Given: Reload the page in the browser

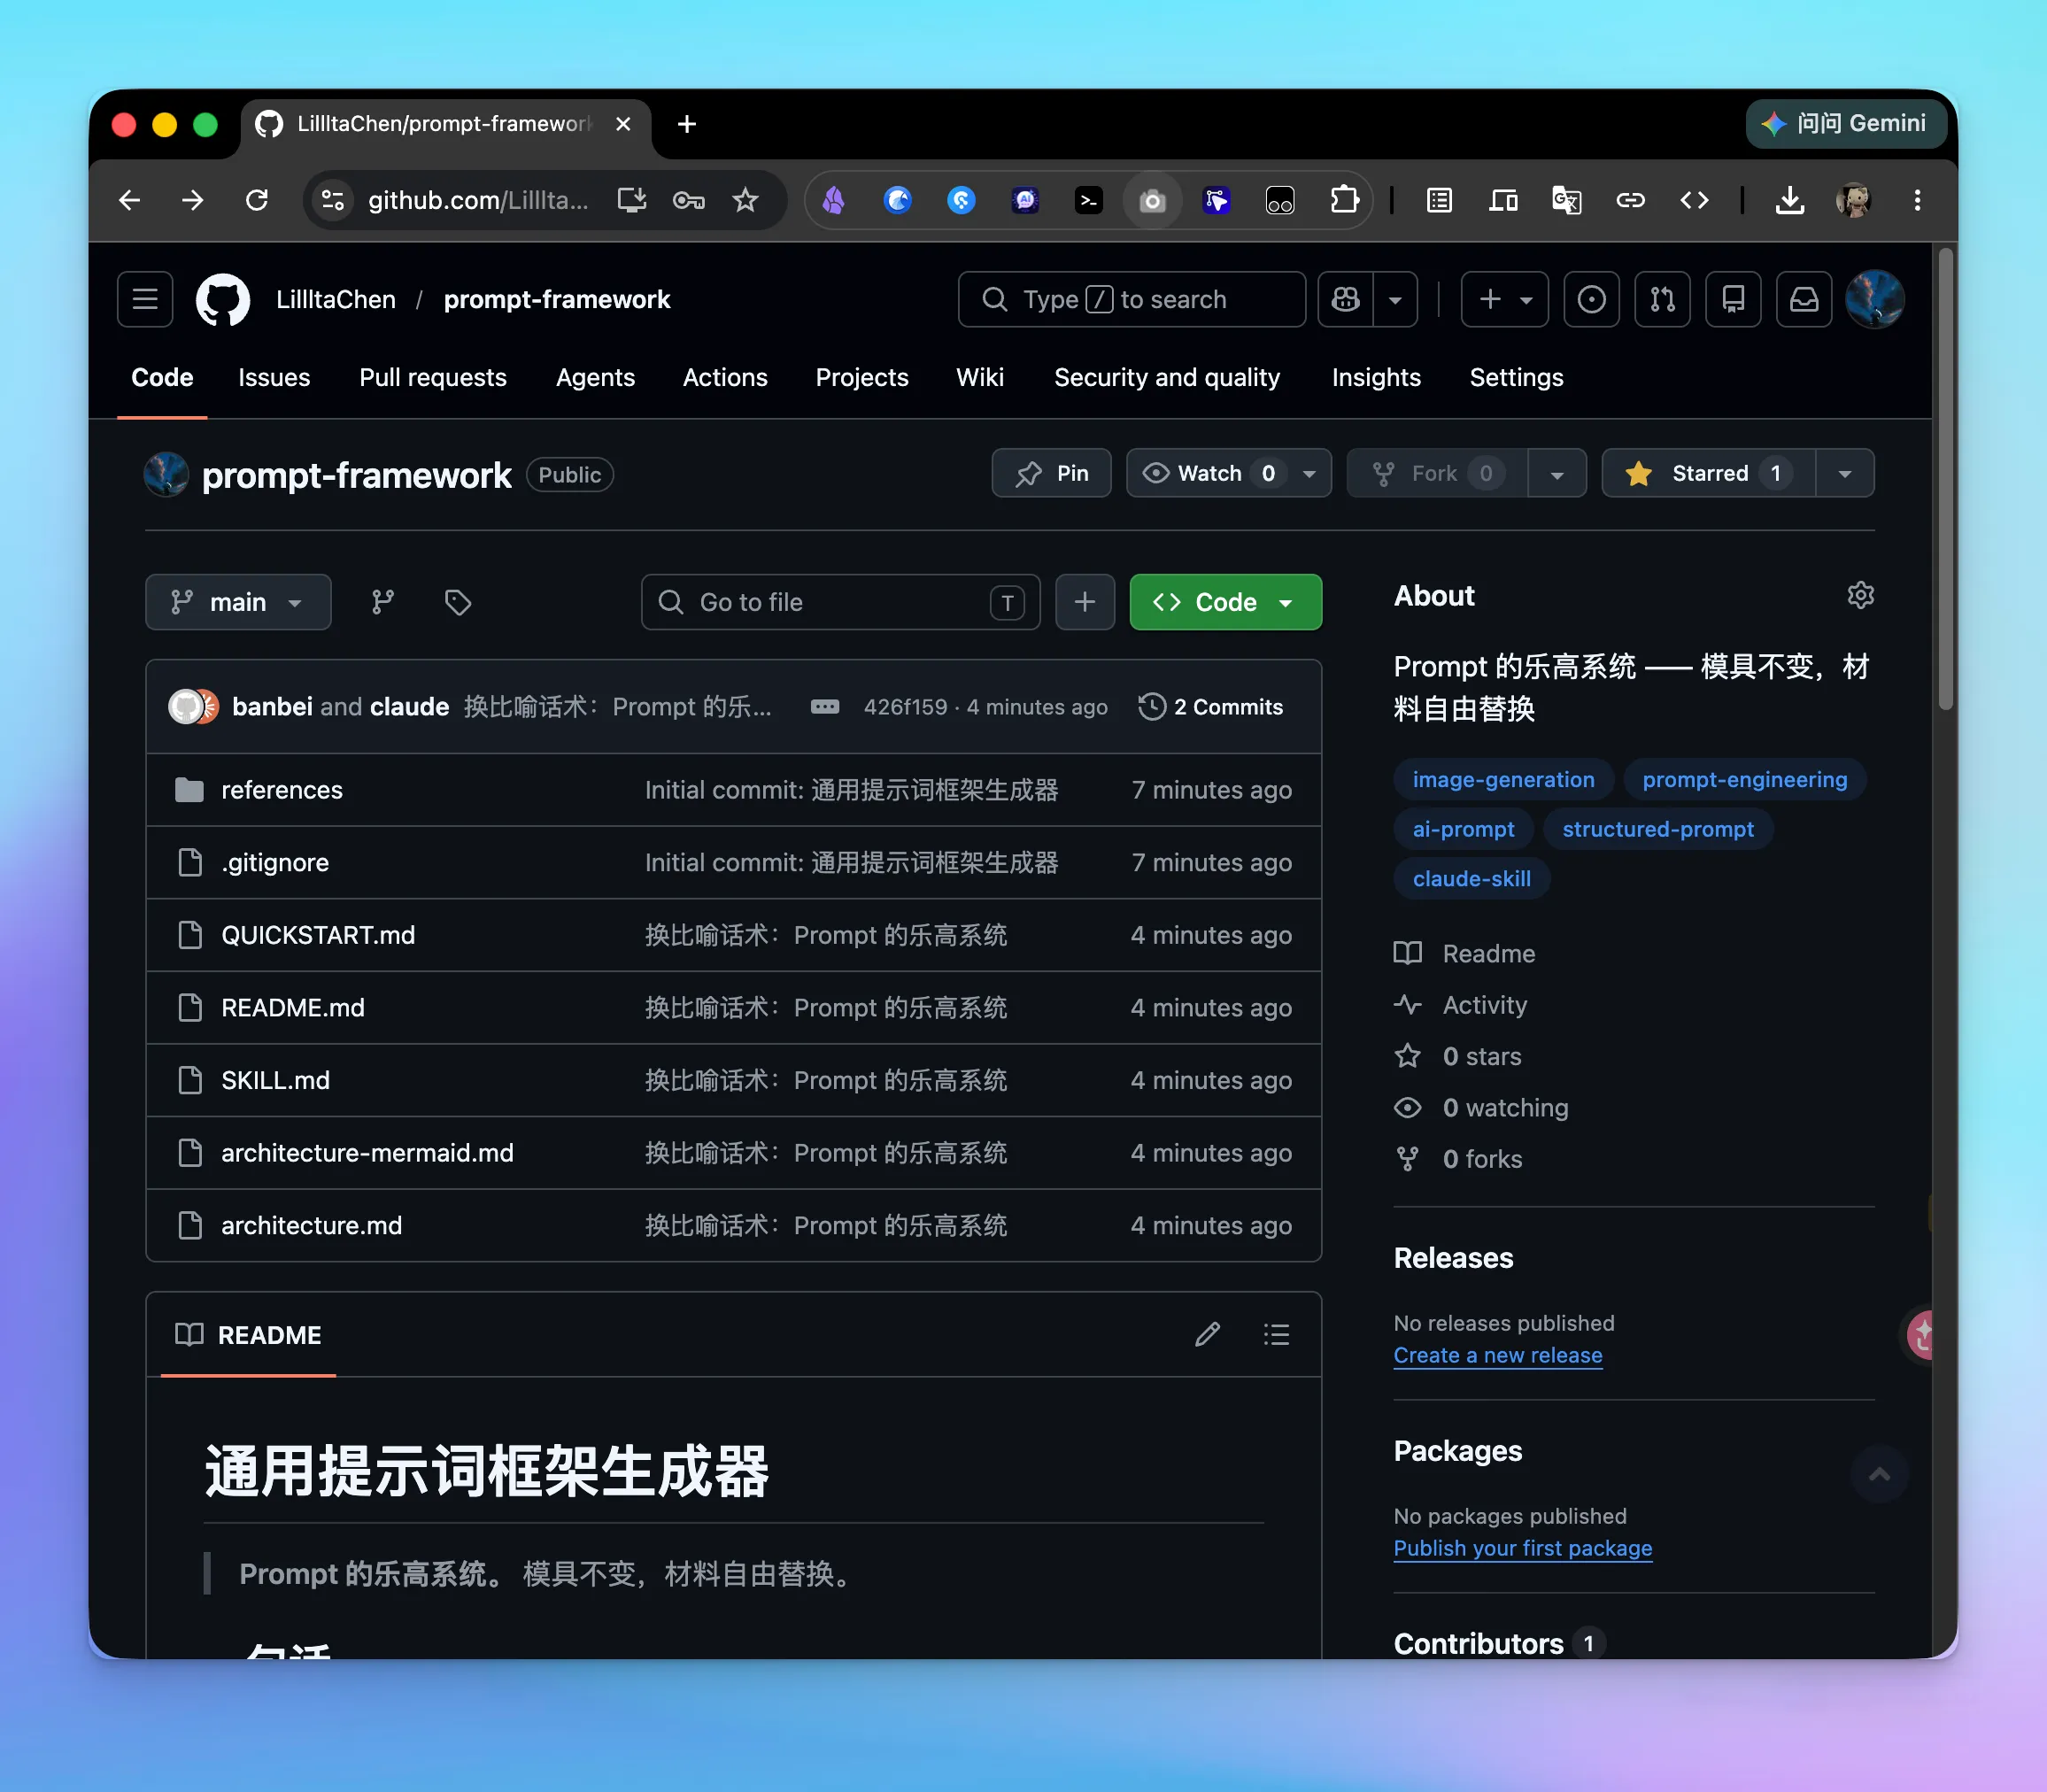Looking at the screenshot, I should [257, 200].
